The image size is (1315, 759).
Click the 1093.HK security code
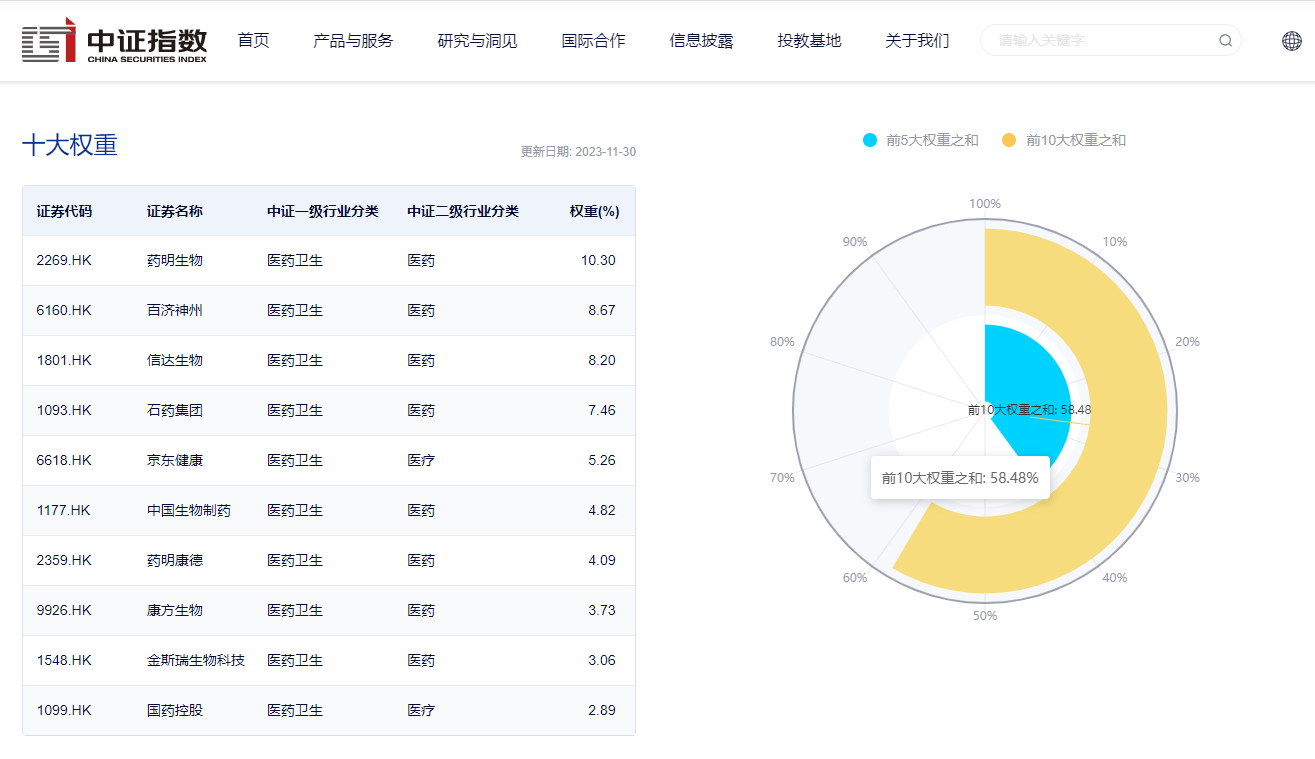(x=64, y=410)
